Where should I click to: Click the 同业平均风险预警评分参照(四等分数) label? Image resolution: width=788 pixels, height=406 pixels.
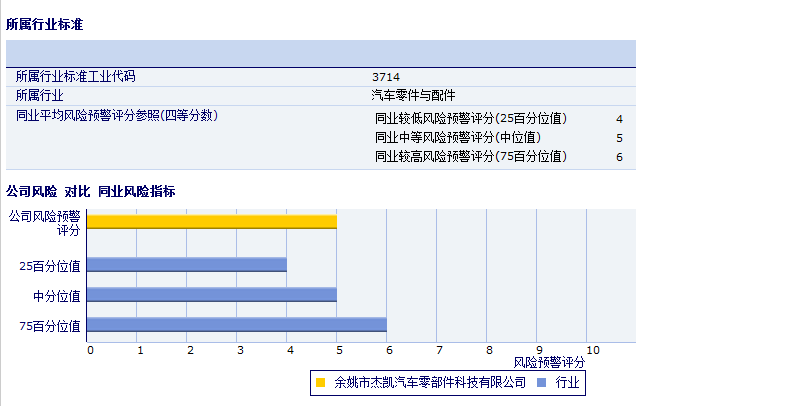click(x=117, y=116)
